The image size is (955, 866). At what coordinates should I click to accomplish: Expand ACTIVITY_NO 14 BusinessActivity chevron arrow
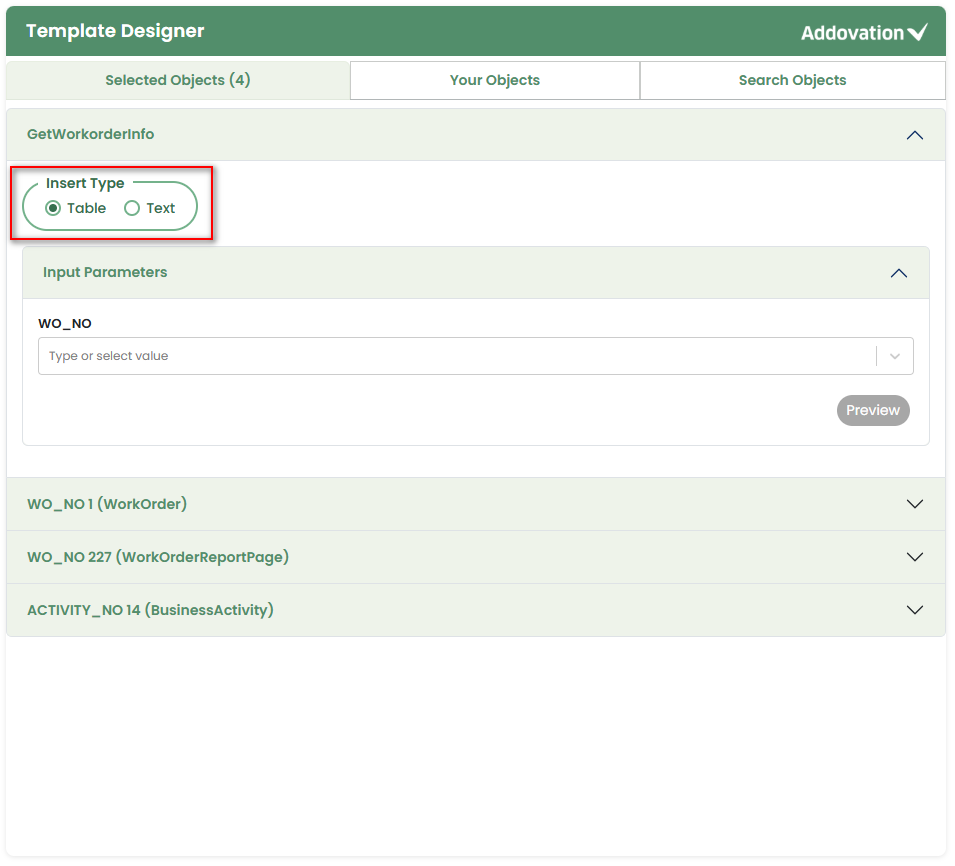click(x=914, y=610)
